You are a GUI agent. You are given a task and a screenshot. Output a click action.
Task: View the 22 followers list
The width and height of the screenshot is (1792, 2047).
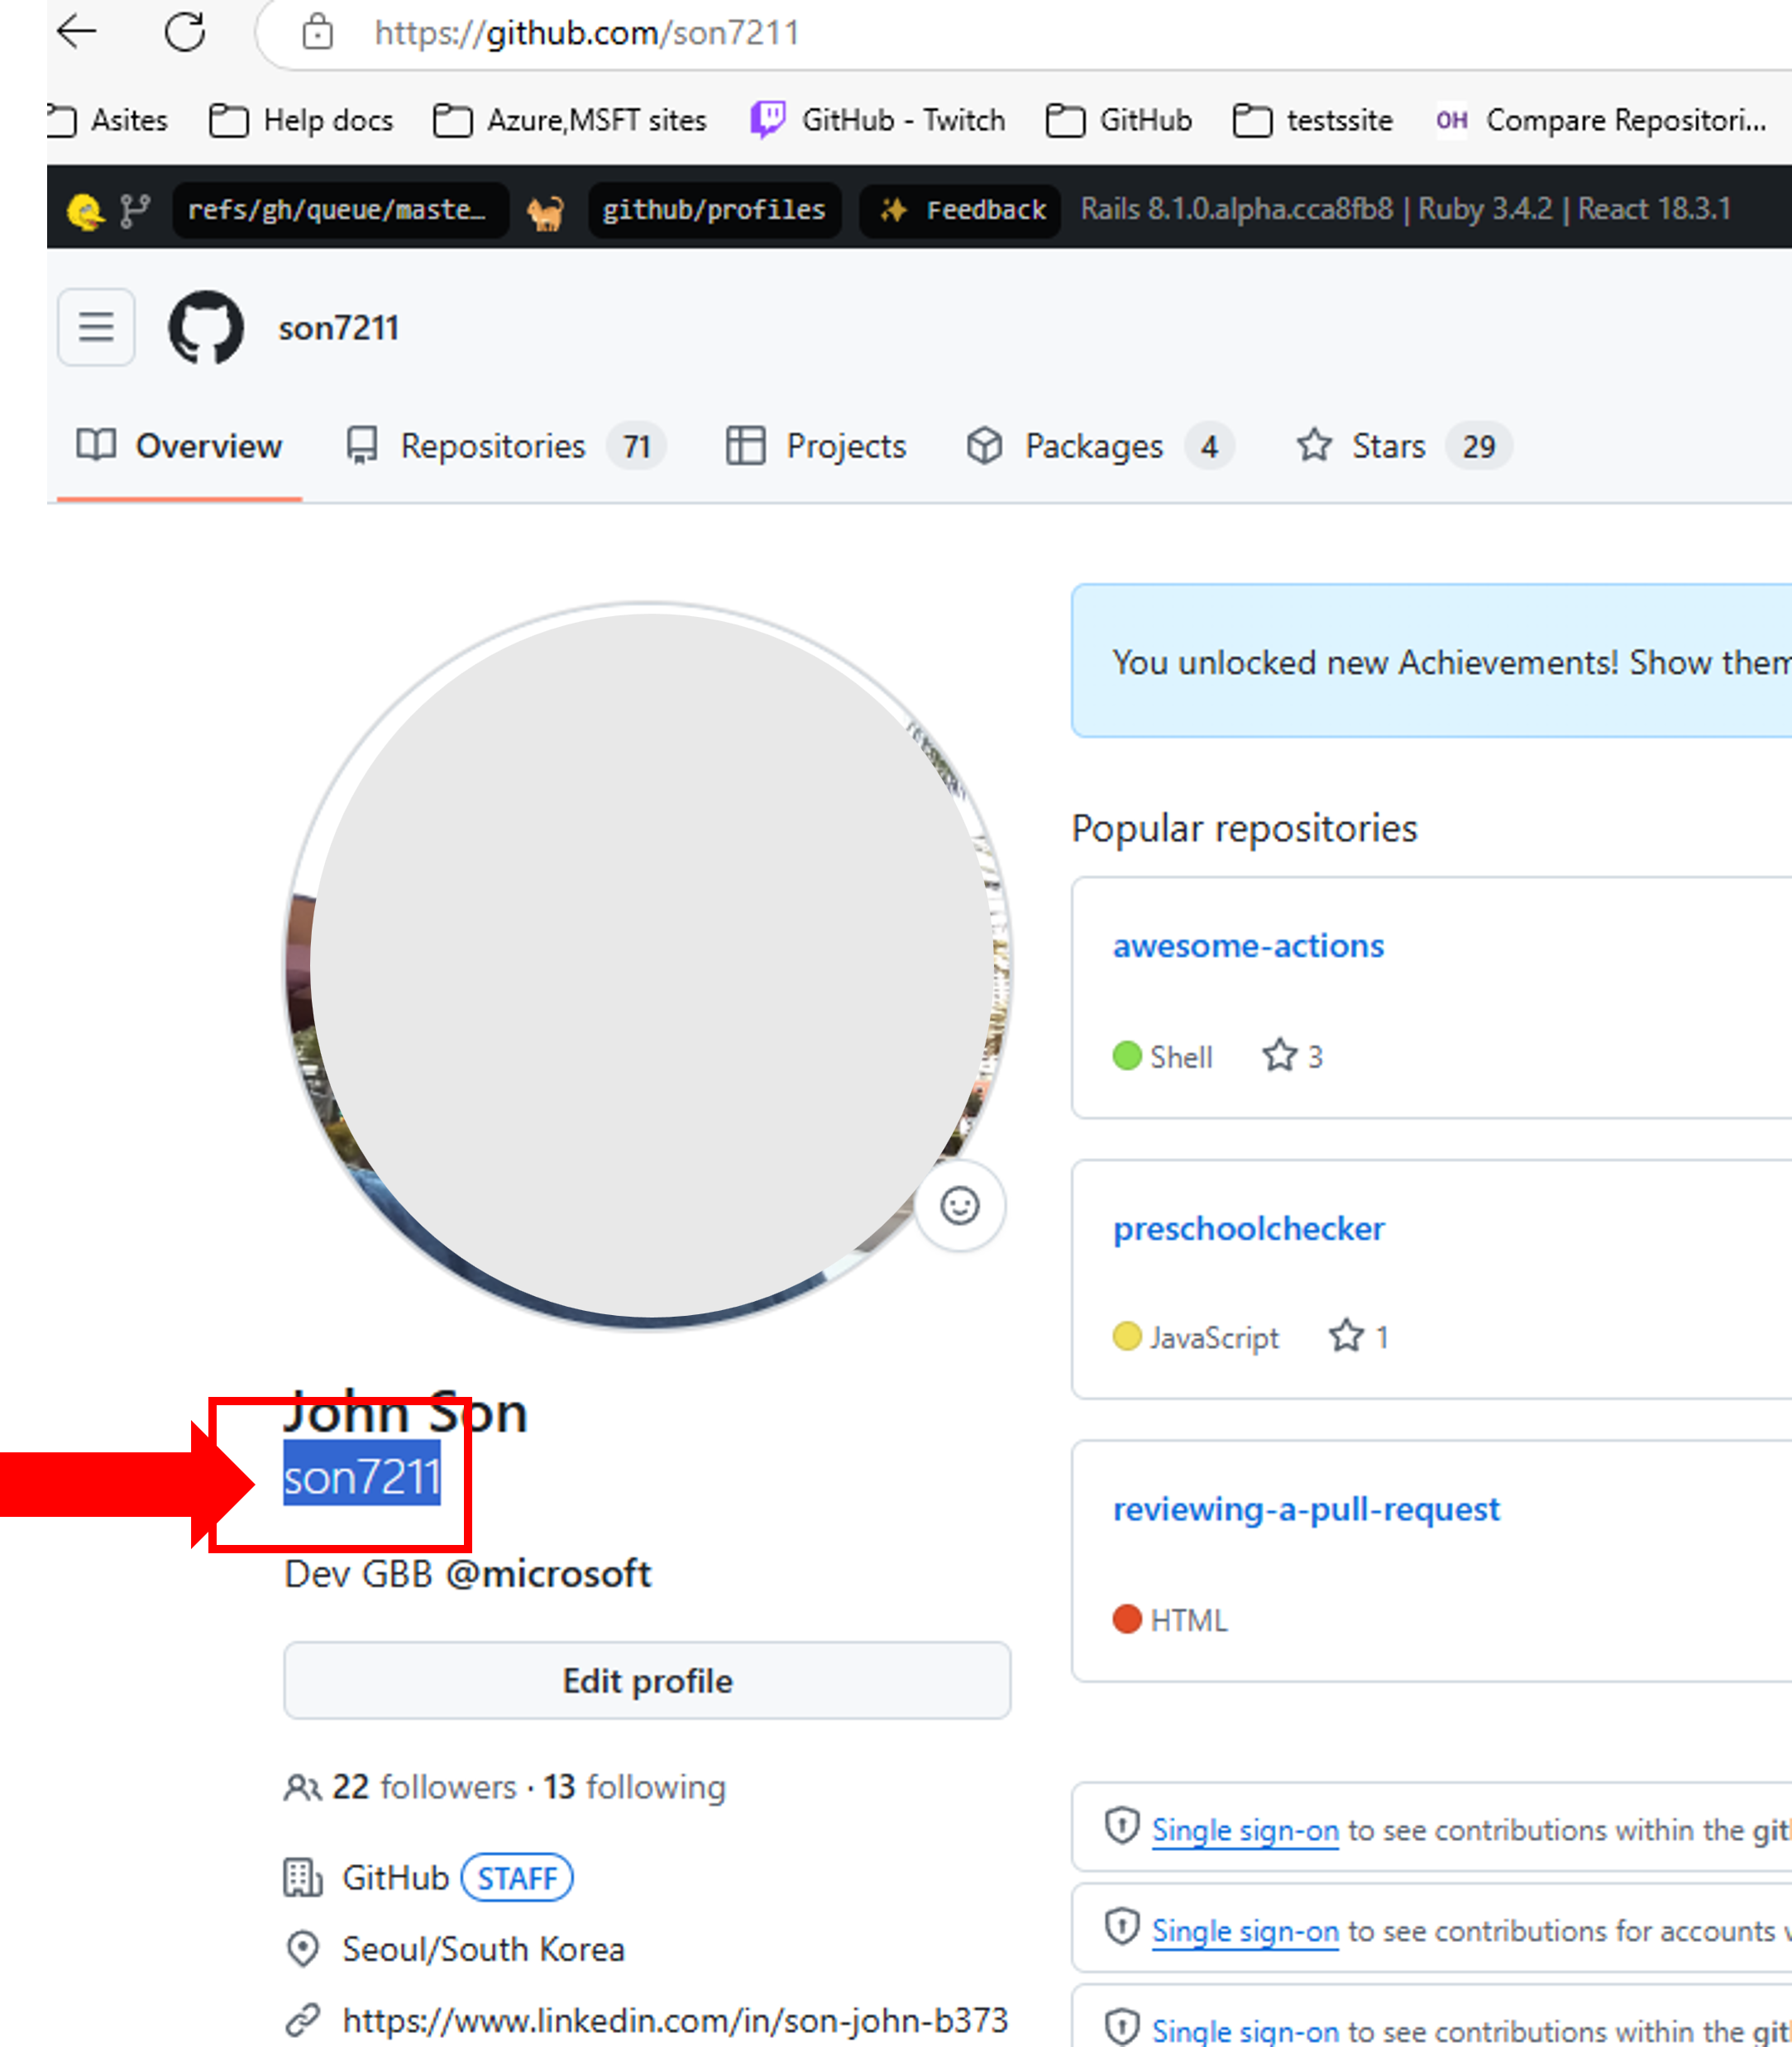coord(424,1786)
